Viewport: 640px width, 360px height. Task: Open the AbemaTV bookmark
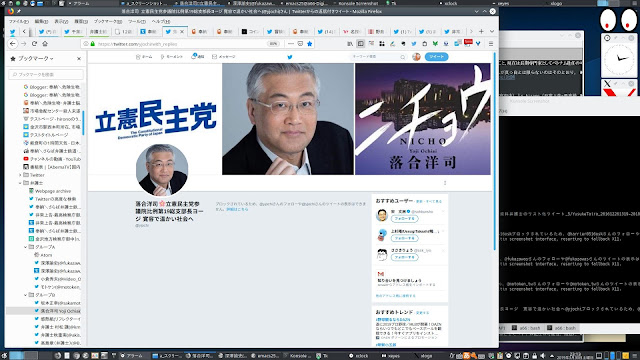pos(52,167)
